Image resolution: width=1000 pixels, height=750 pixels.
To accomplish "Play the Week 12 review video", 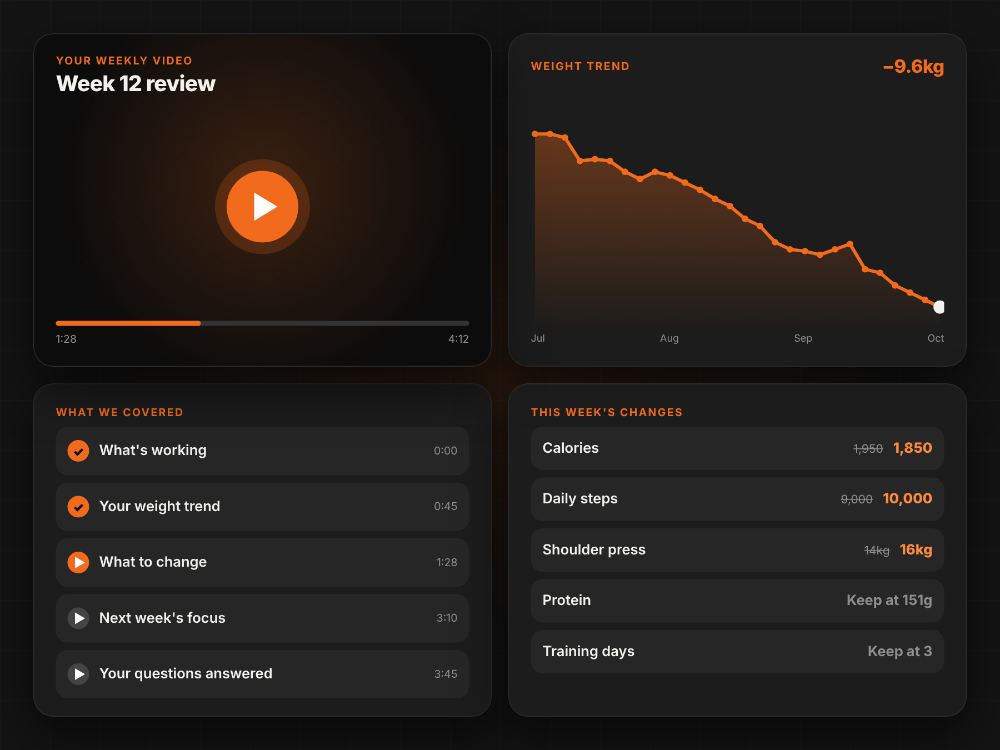I will pos(262,207).
